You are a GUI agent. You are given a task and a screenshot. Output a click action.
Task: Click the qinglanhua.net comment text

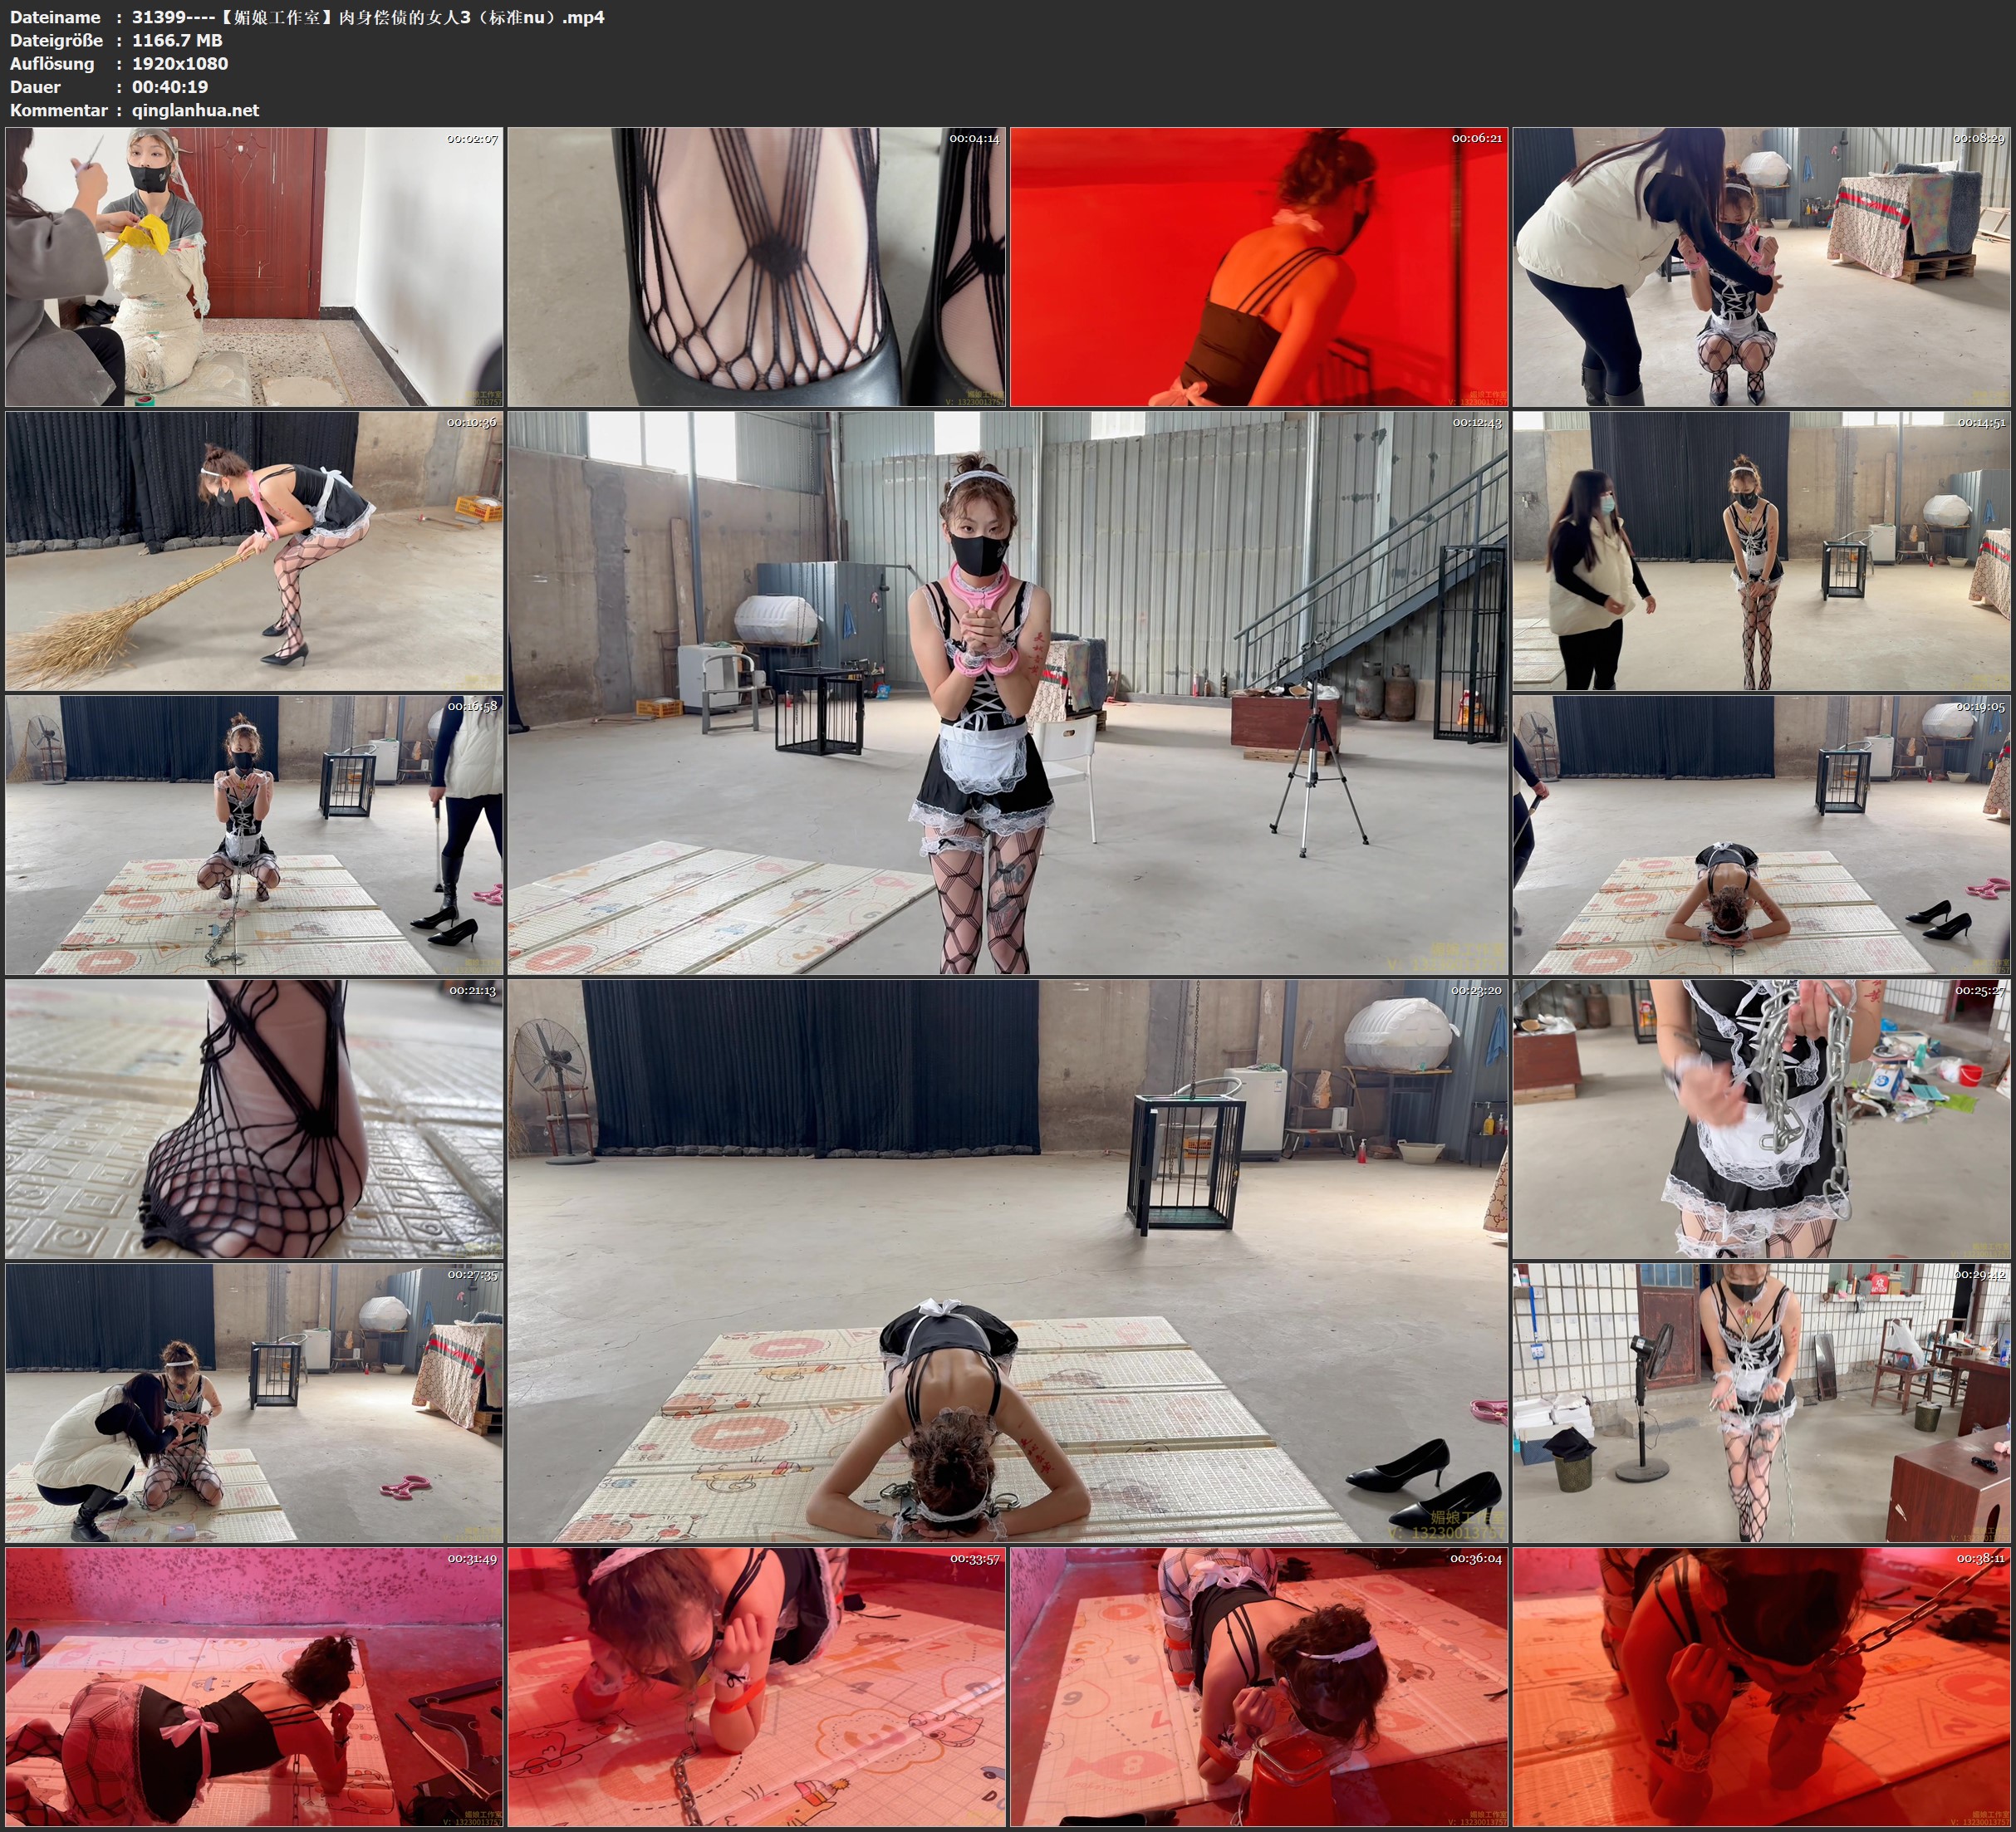[x=195, y=110]
